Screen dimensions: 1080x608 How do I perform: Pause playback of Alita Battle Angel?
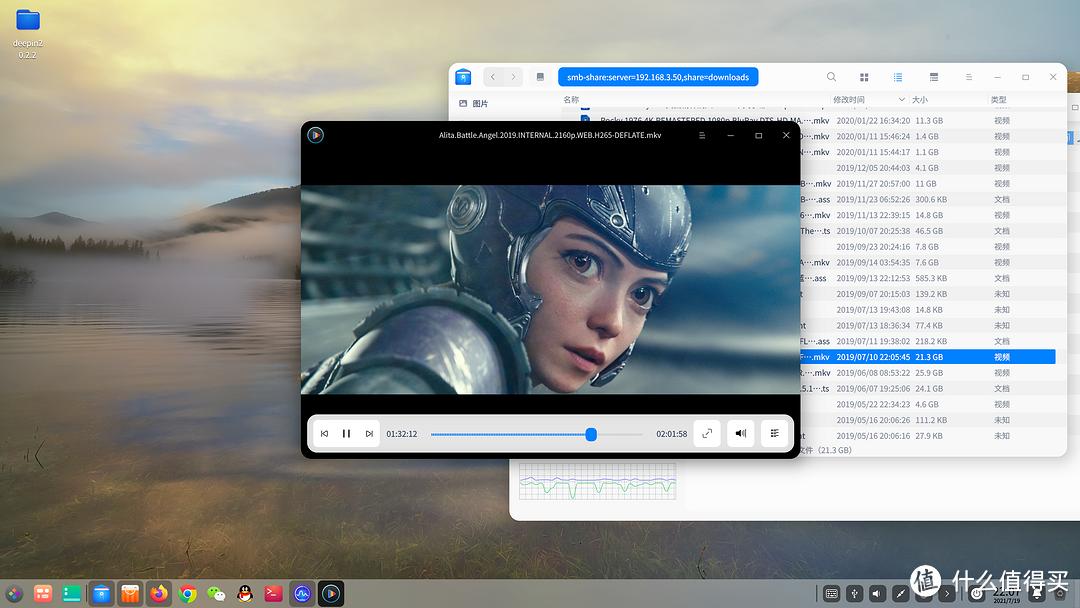[345, 433]
